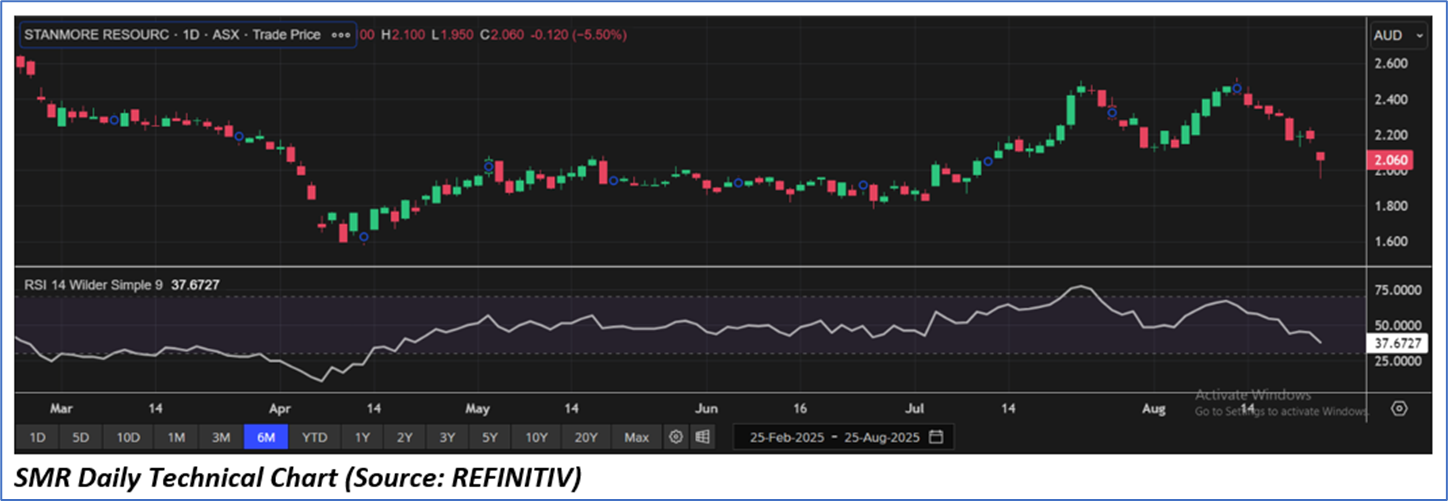Select the Max range tab

(636, 437)
